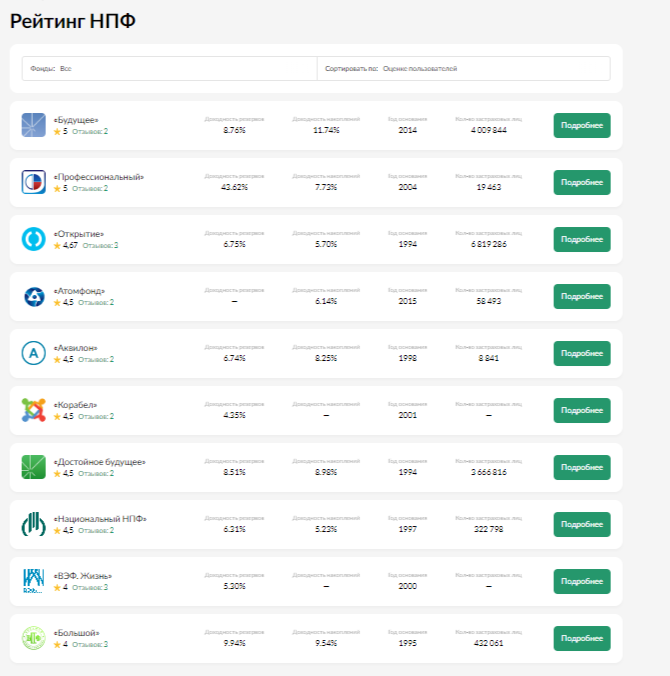Click the star rating icon for «Атомфонд»
The image size is (670, 676).
point(57,302)
